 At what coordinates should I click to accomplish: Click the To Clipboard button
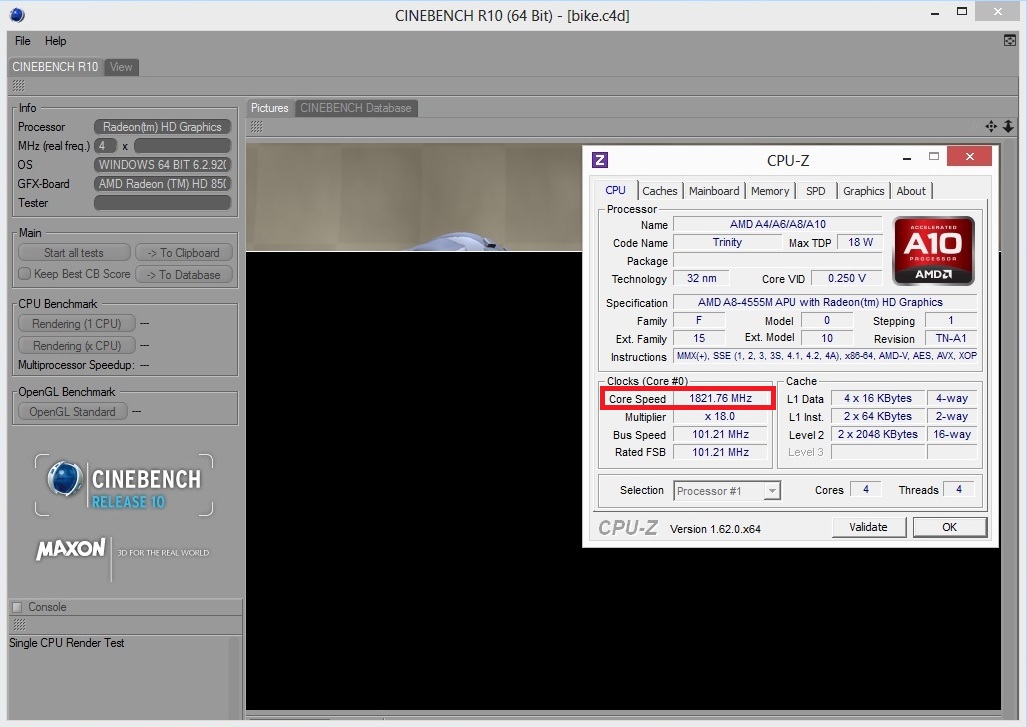tap(183, 253)
